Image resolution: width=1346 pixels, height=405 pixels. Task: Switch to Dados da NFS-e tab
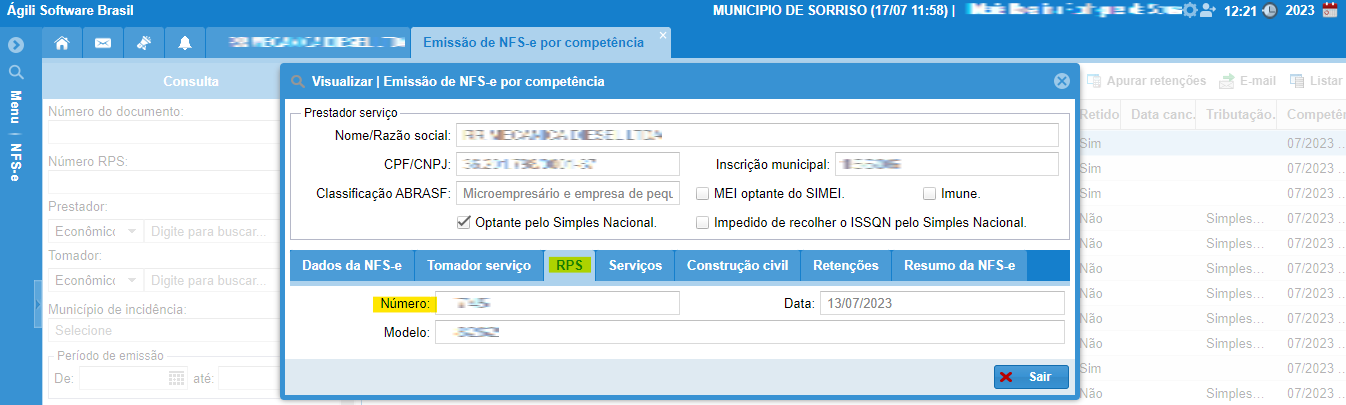[x=352, y=265]
